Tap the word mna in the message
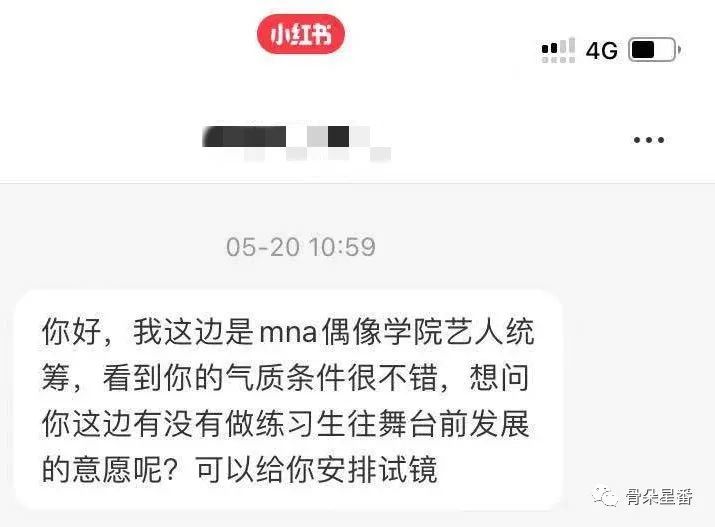This screenshot has width=715, height=527. [288, 333]
